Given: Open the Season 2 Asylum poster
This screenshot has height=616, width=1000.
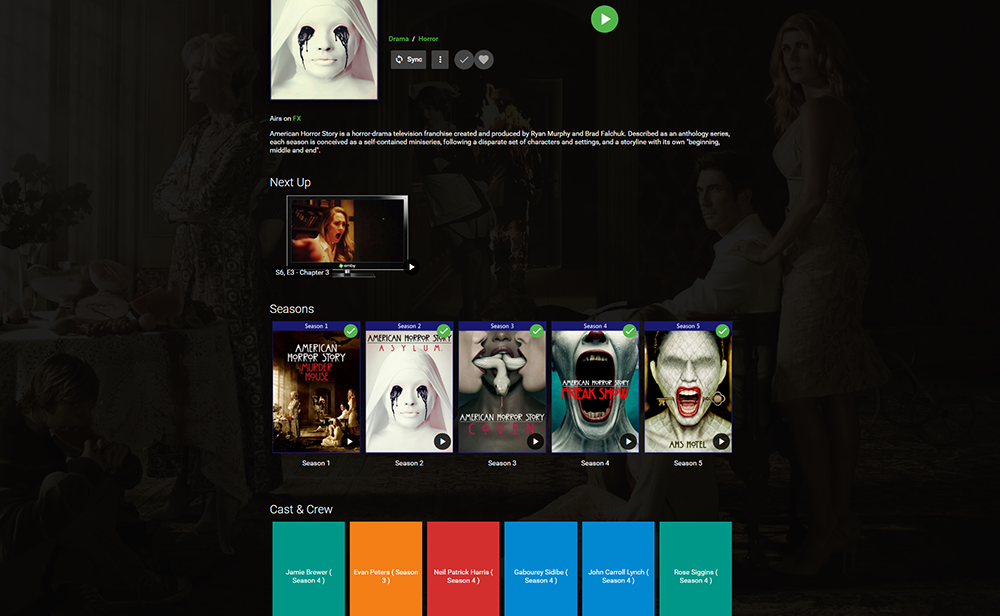Looking at the screenshot, I should click(x=409, y=386).
